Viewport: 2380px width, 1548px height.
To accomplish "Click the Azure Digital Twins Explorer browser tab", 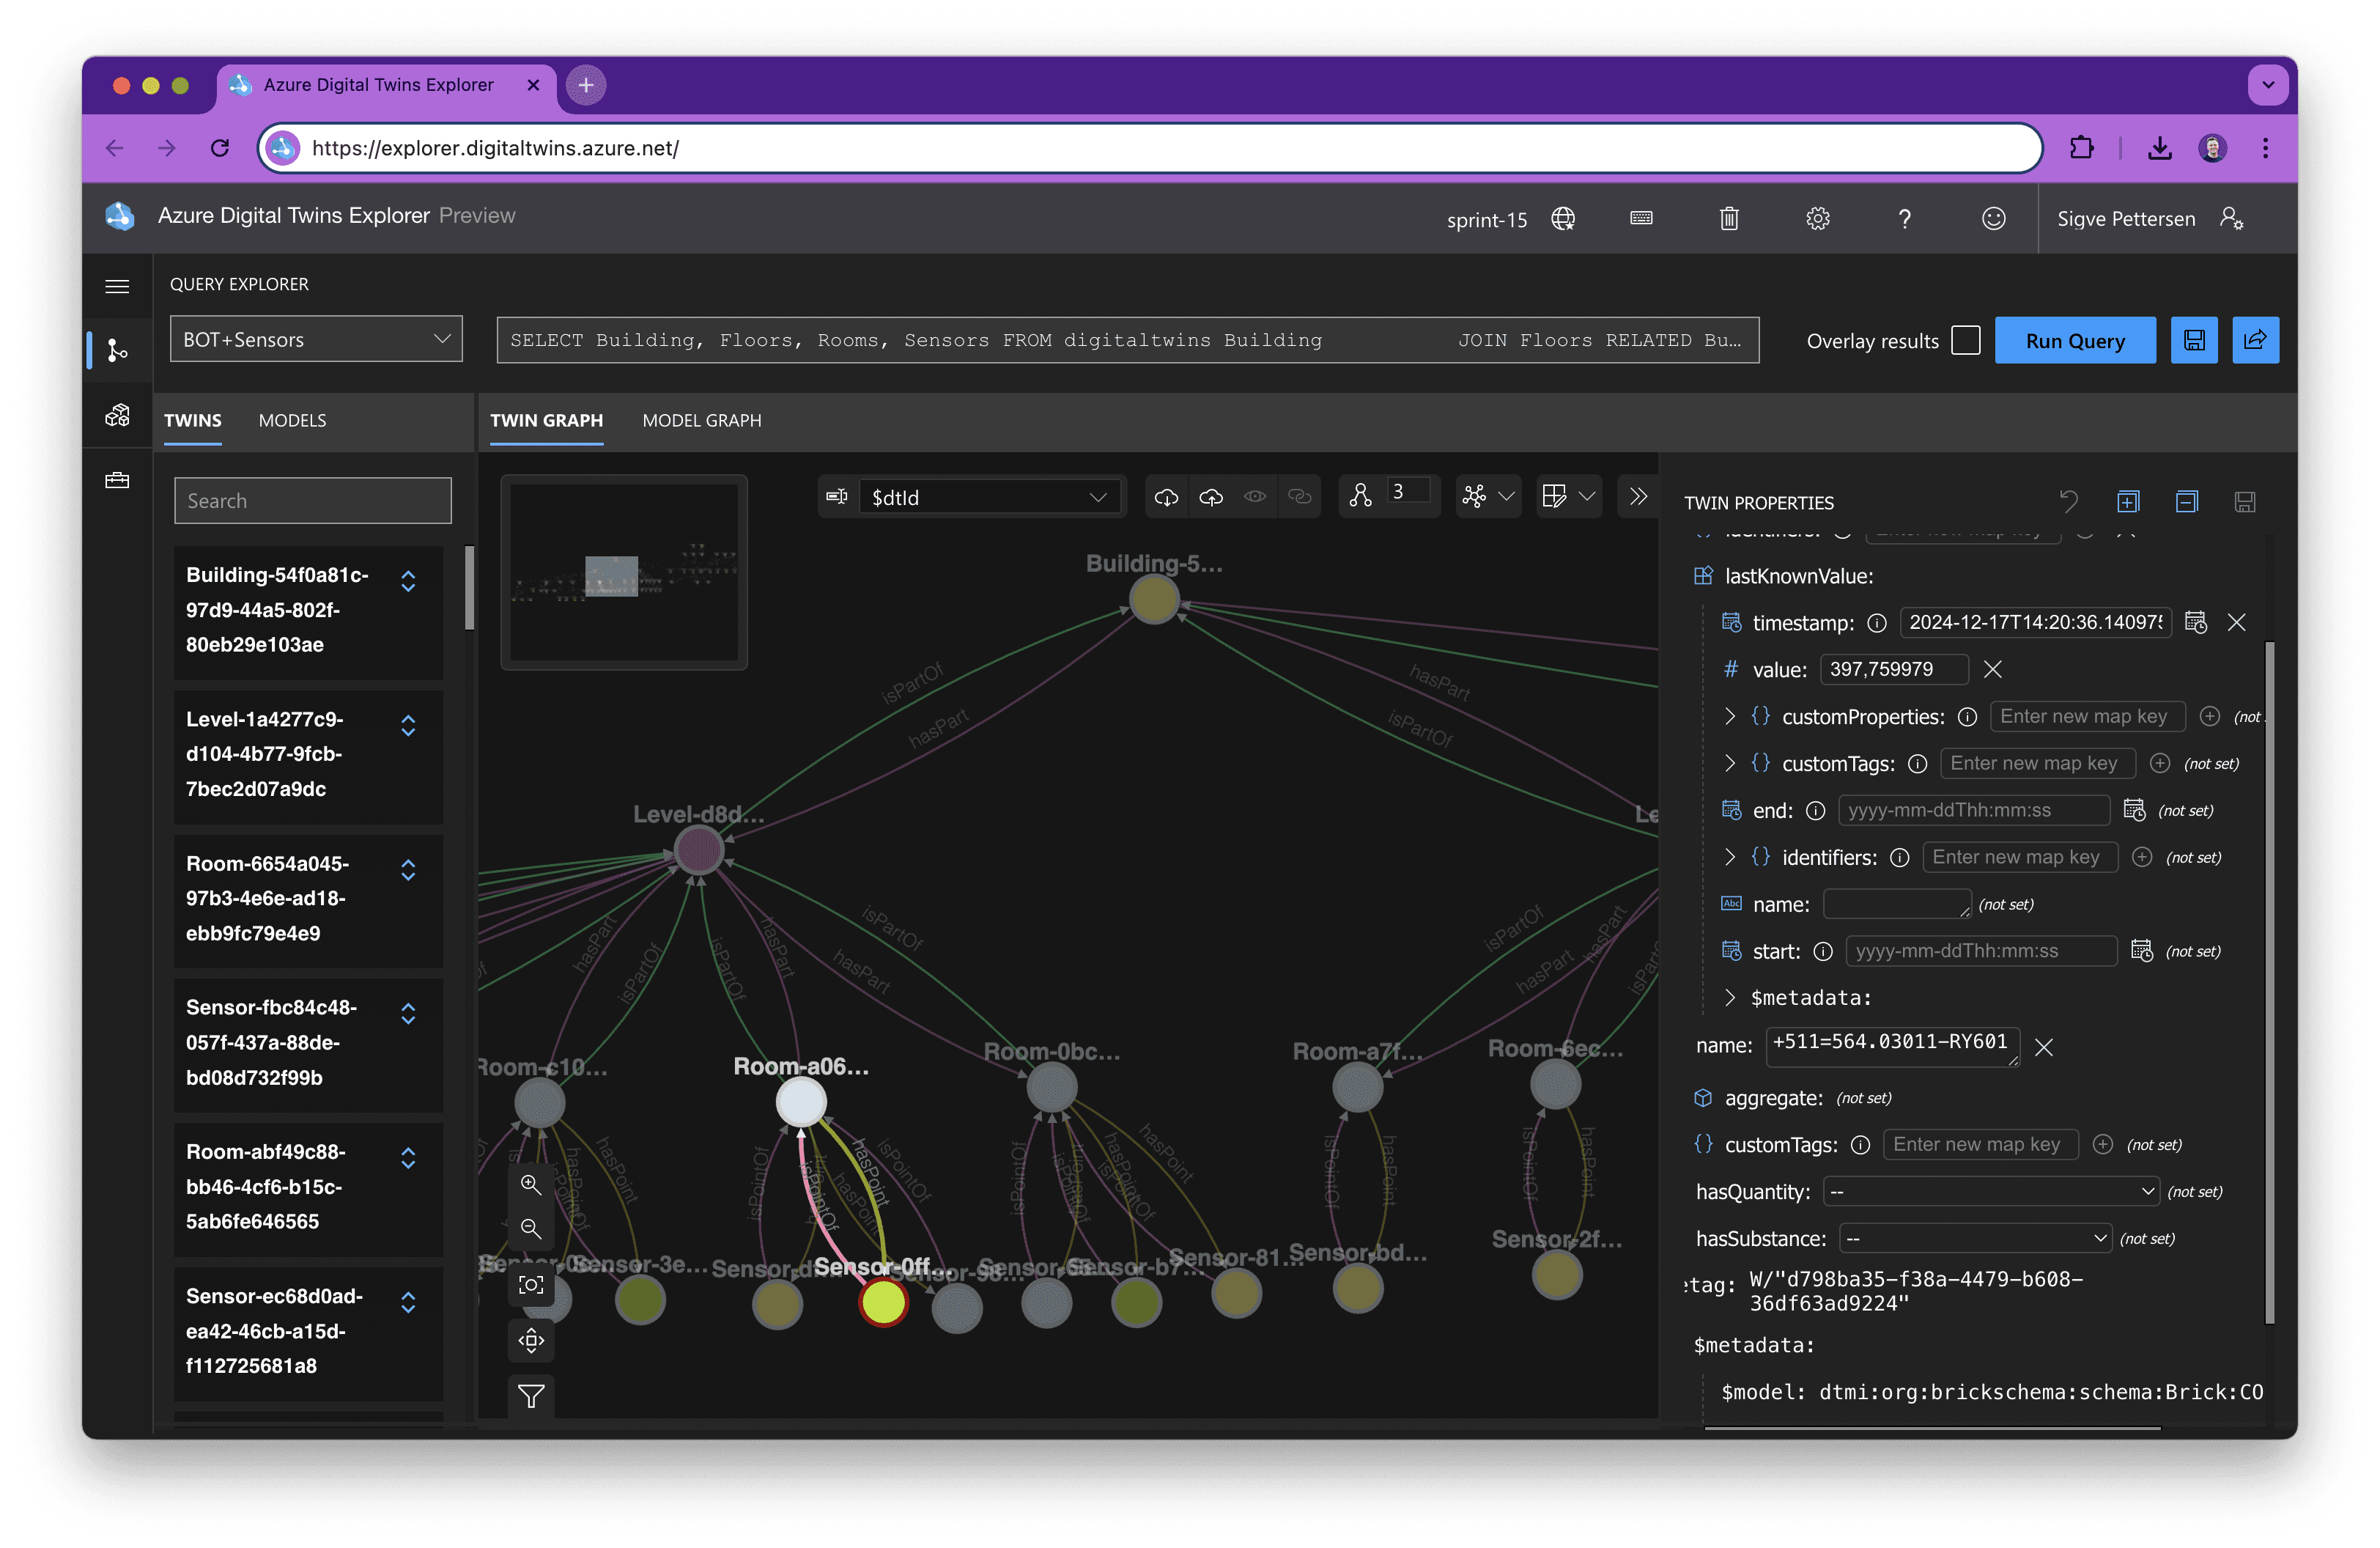I will pyautogui.click(x=385, y=85).
